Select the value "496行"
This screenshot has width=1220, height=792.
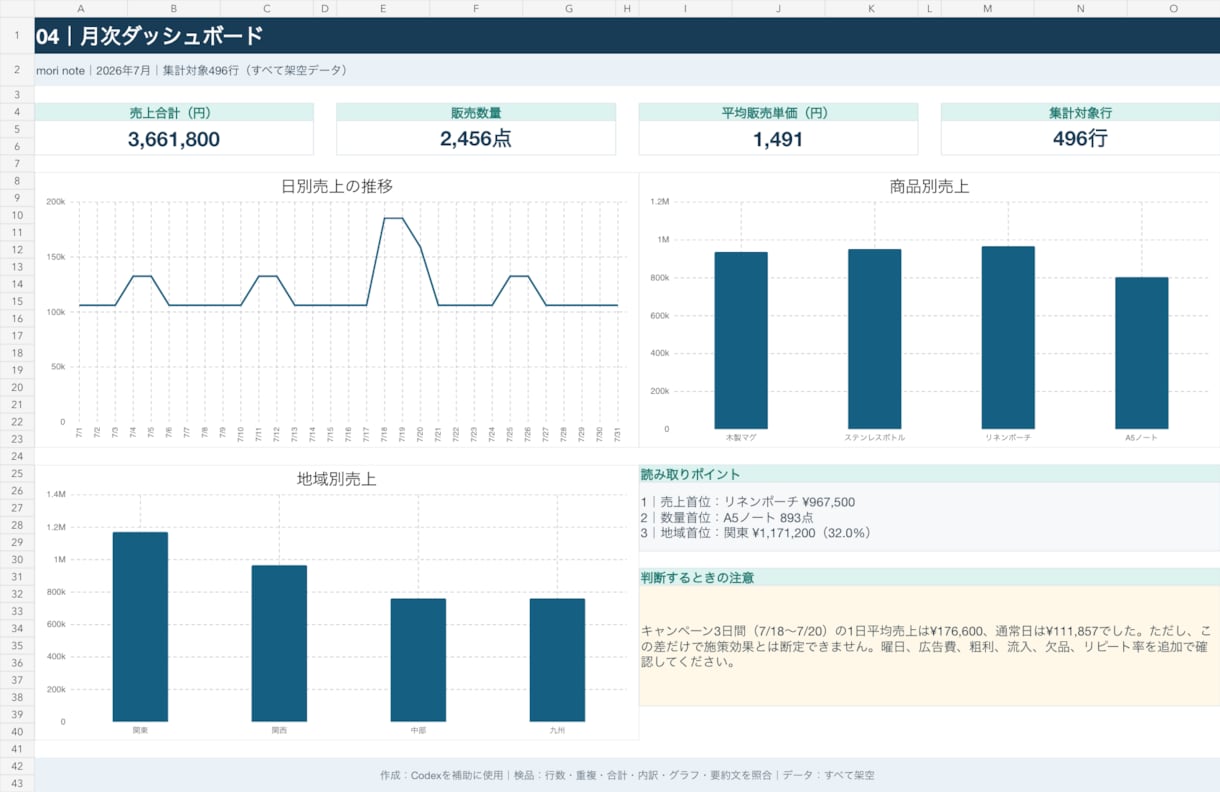[1080, 139]
